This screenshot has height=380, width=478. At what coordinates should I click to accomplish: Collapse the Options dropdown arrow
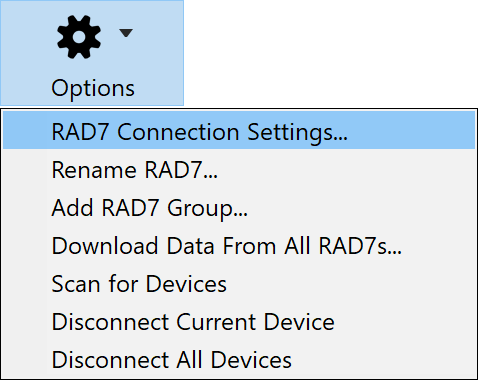[126, 33]
